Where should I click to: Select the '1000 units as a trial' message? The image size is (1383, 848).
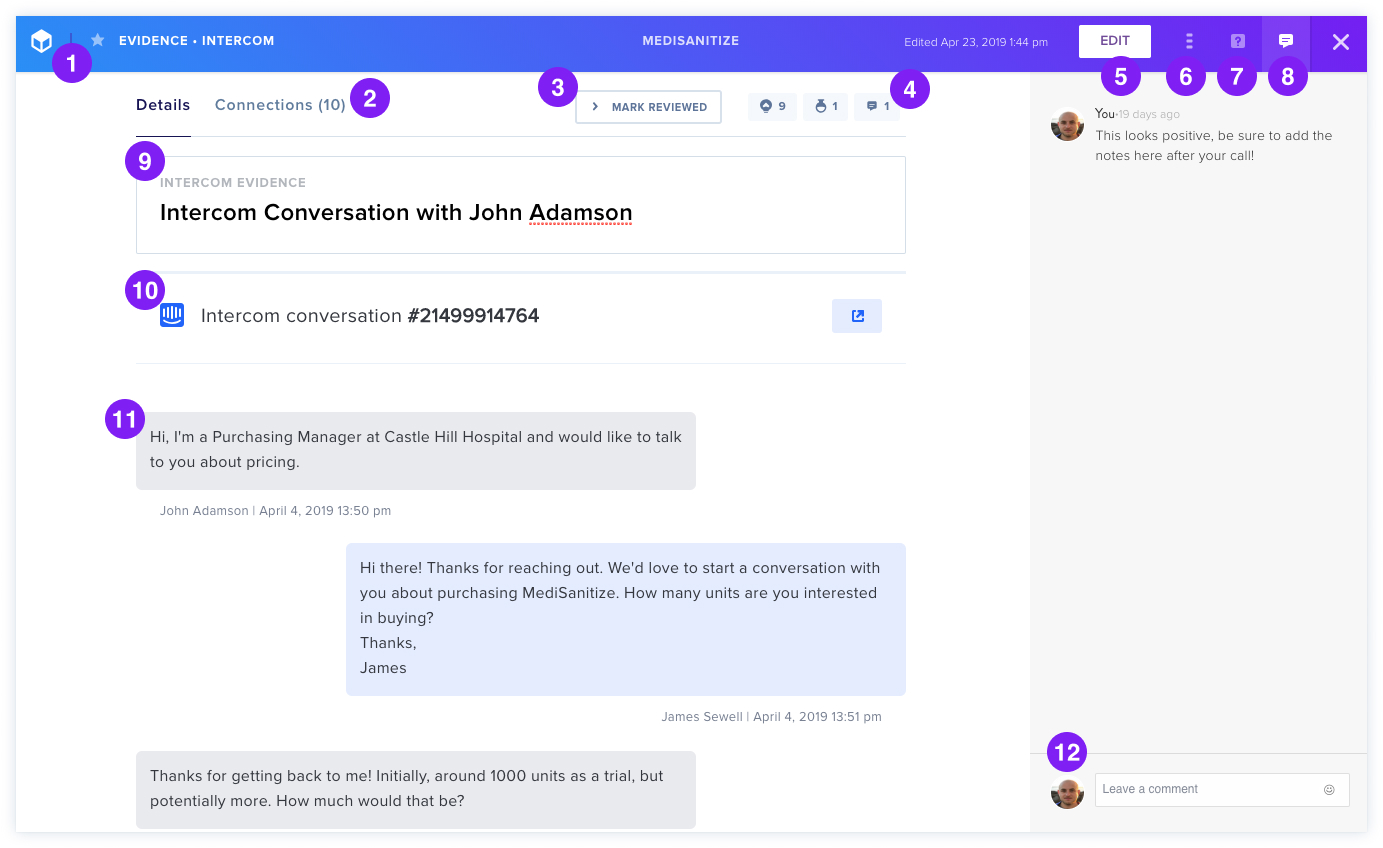pos(416,789)
